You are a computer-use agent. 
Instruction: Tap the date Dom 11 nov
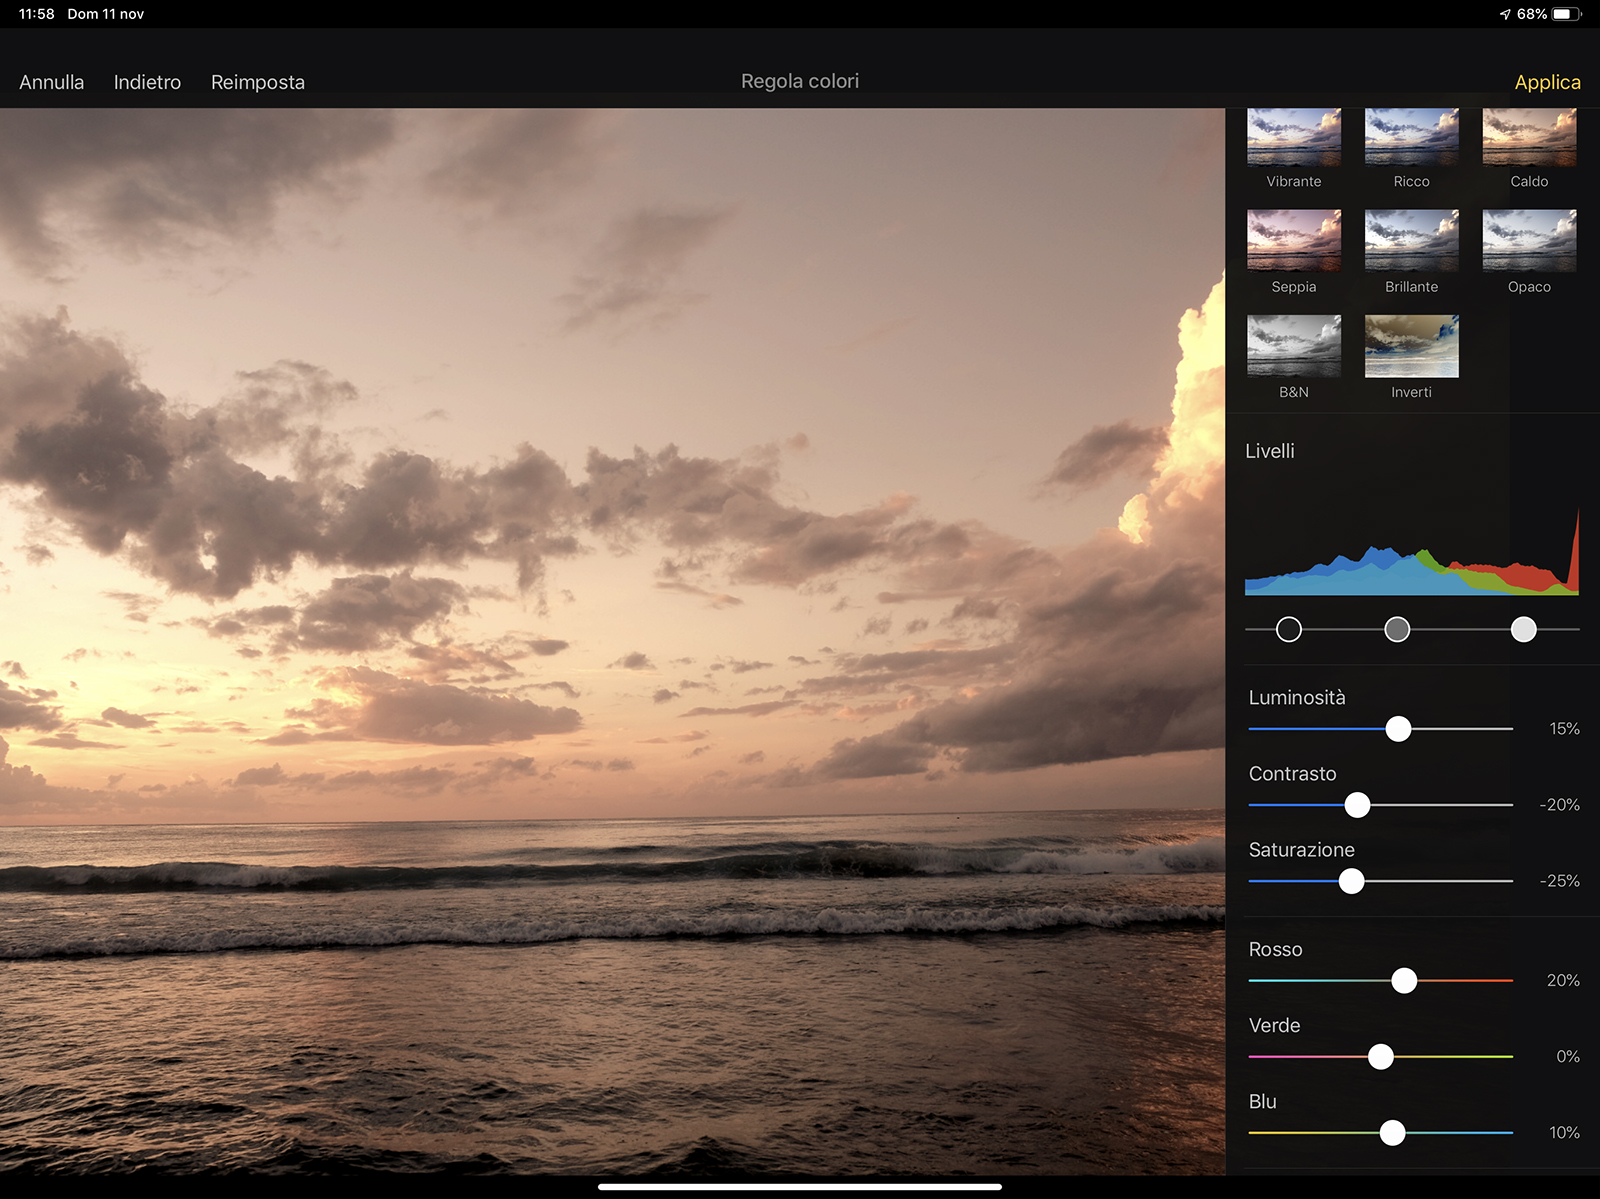pos(106,14)
